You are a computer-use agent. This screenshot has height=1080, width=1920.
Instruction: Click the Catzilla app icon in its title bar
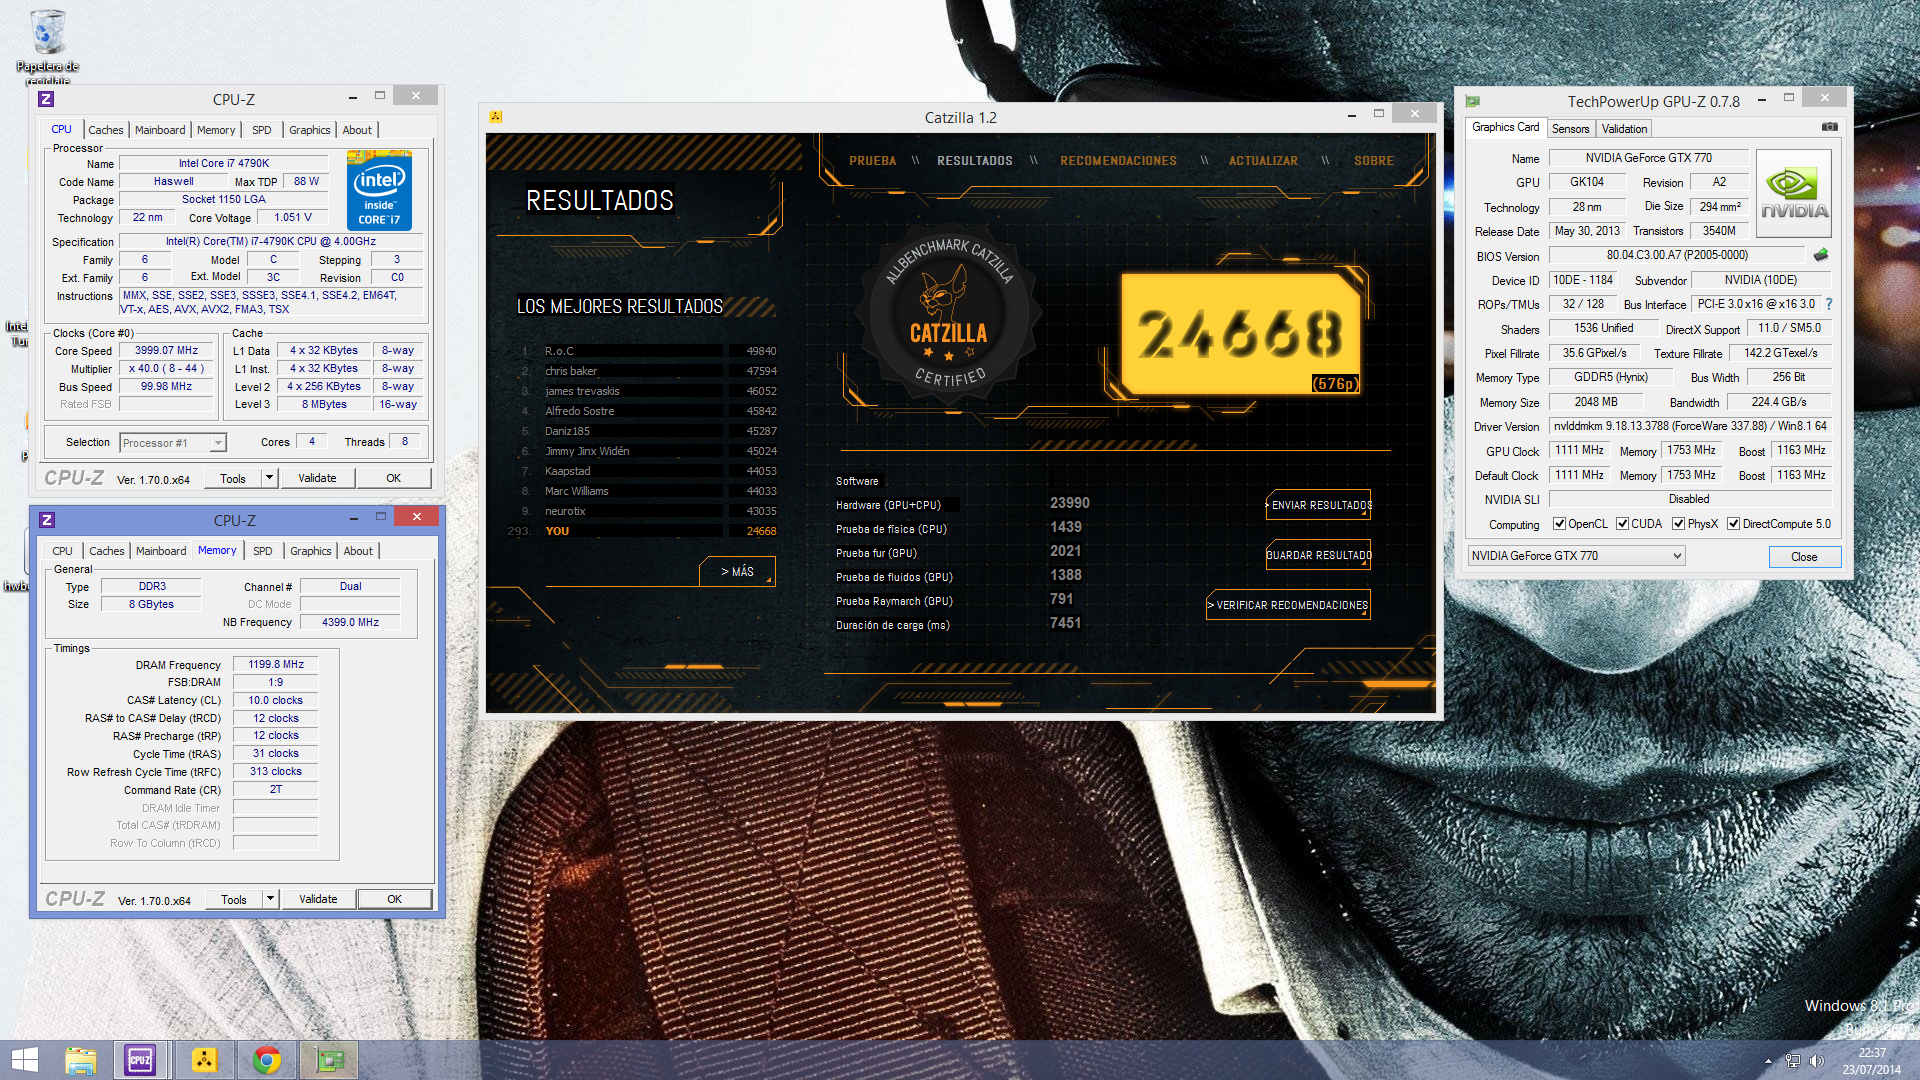tap(495, 117)
